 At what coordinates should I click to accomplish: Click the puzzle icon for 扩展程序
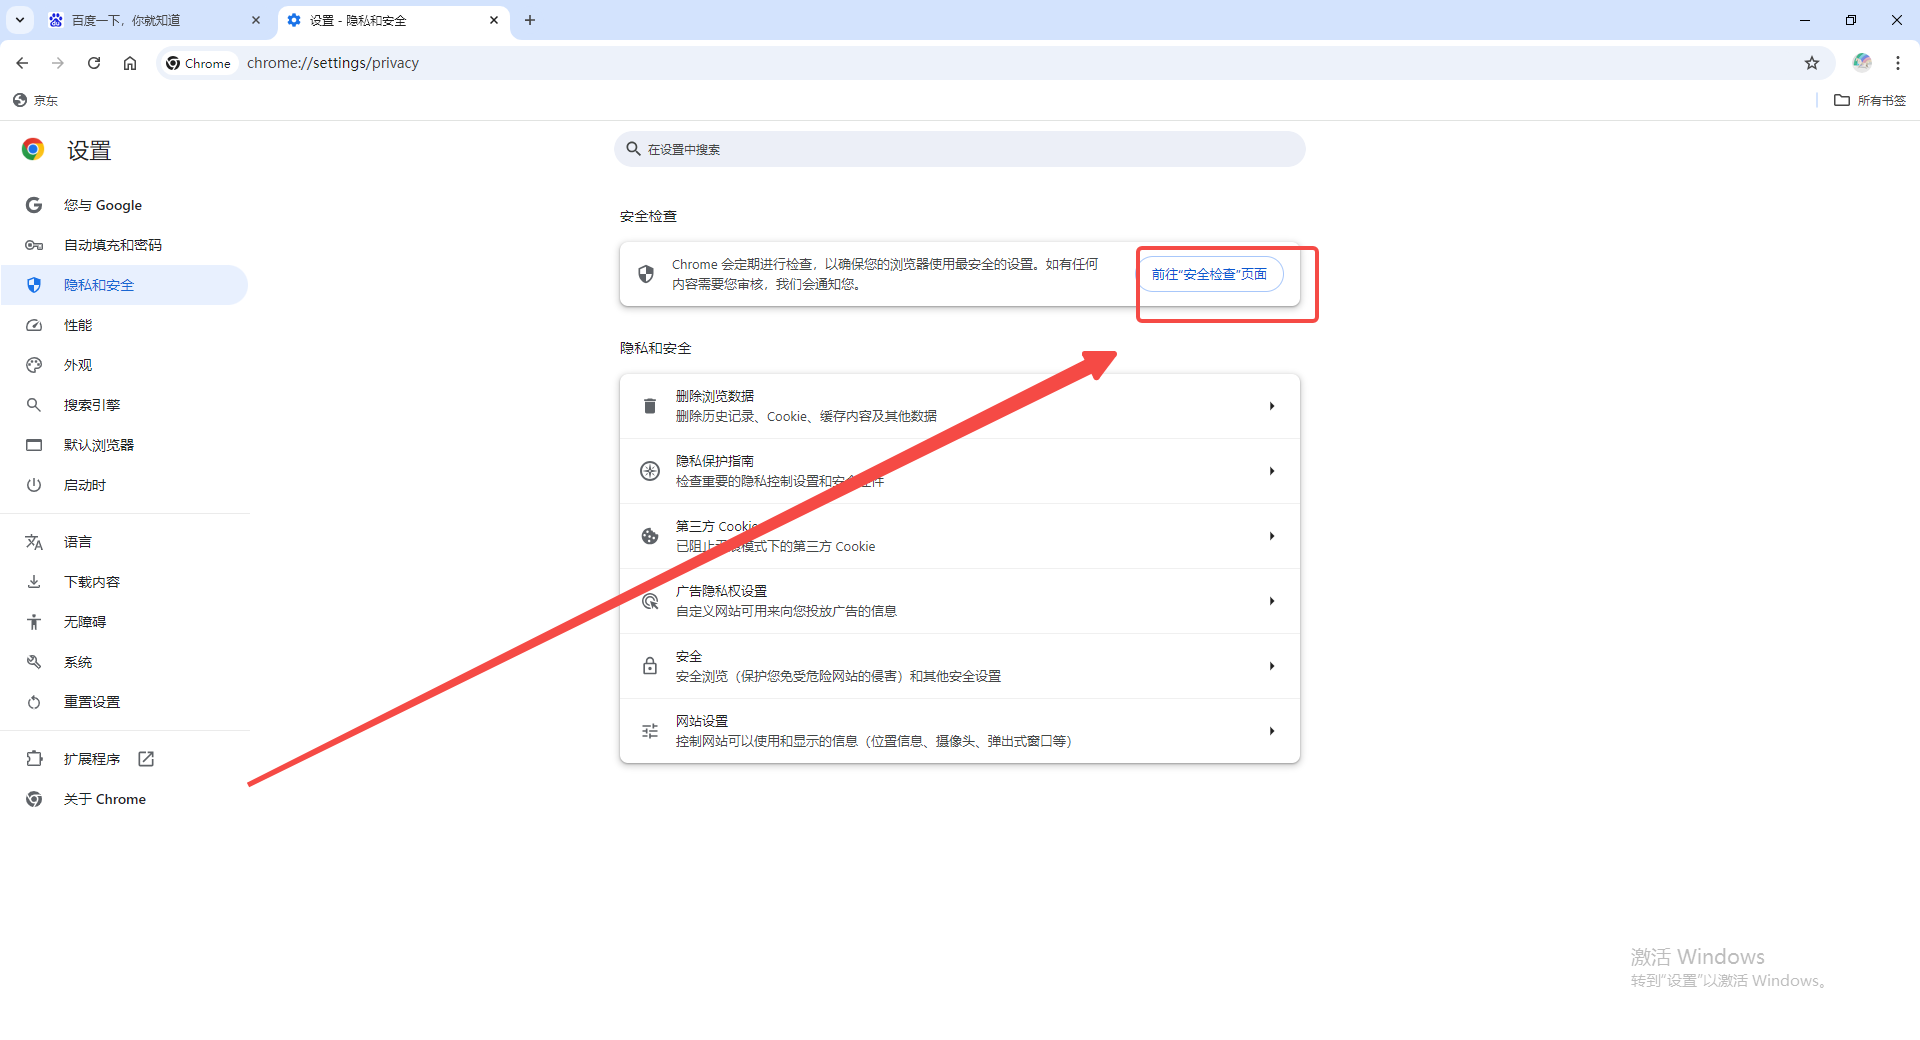tap(34, 759)
